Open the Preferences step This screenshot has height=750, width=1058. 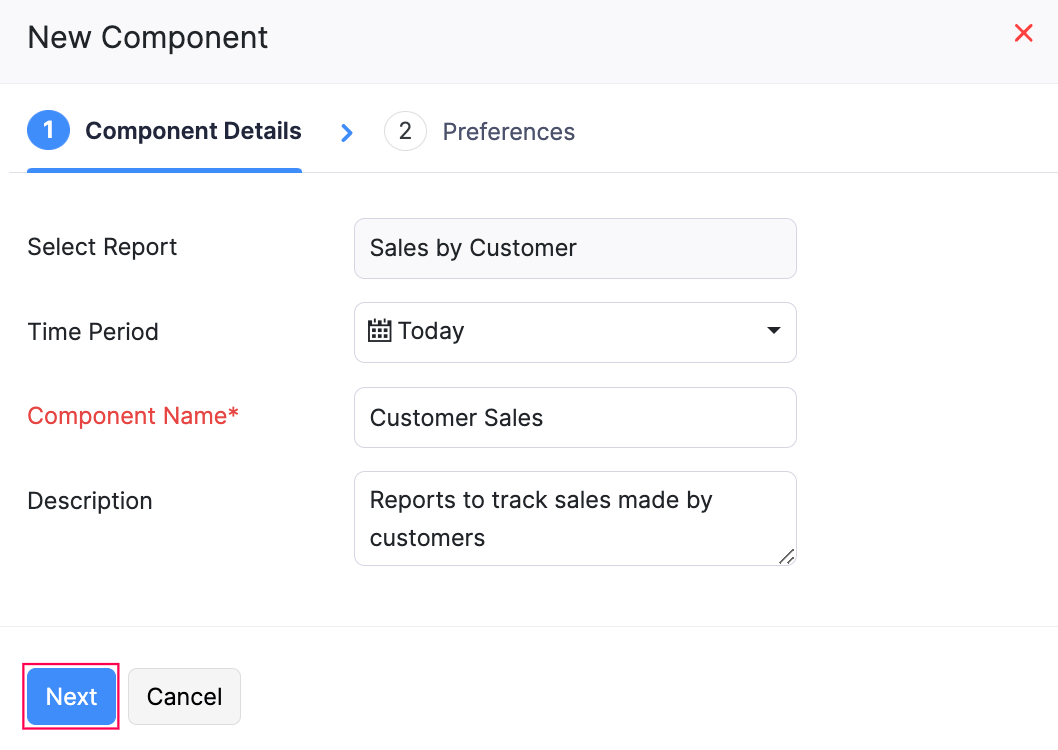pos(508,132)
